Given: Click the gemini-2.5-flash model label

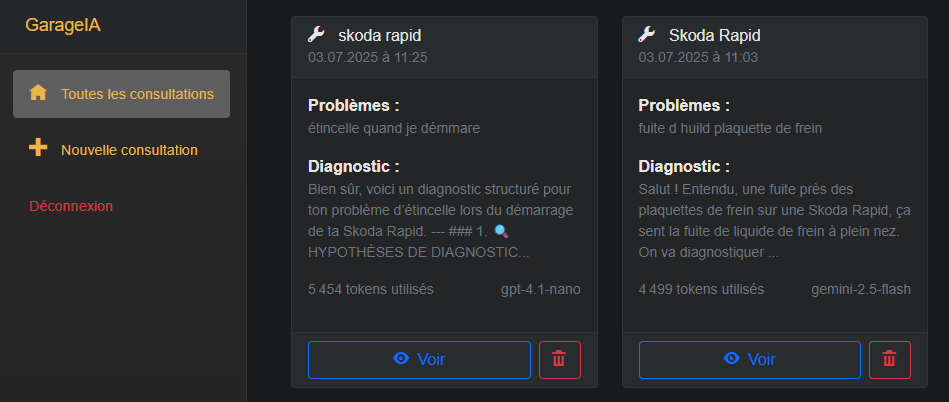Looking at the screenshot, I should click(x=861, y=289).
